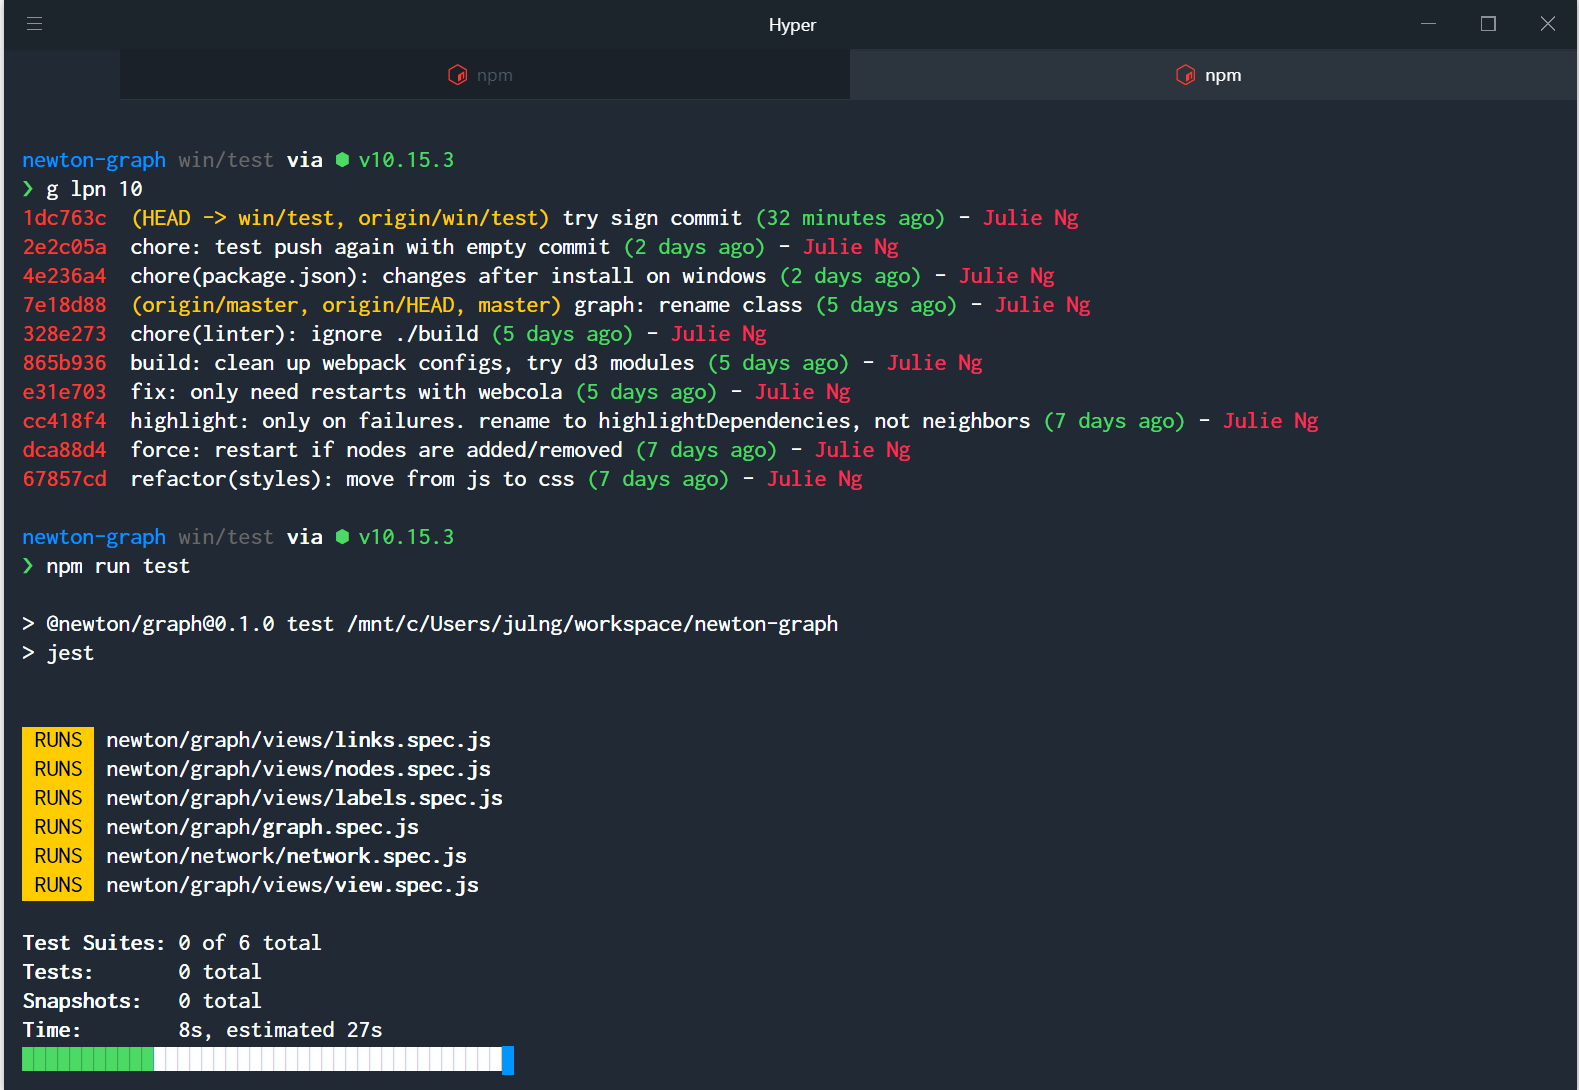
Task: Click the green Node.js icon above npm run test
Action: point(342,537)
